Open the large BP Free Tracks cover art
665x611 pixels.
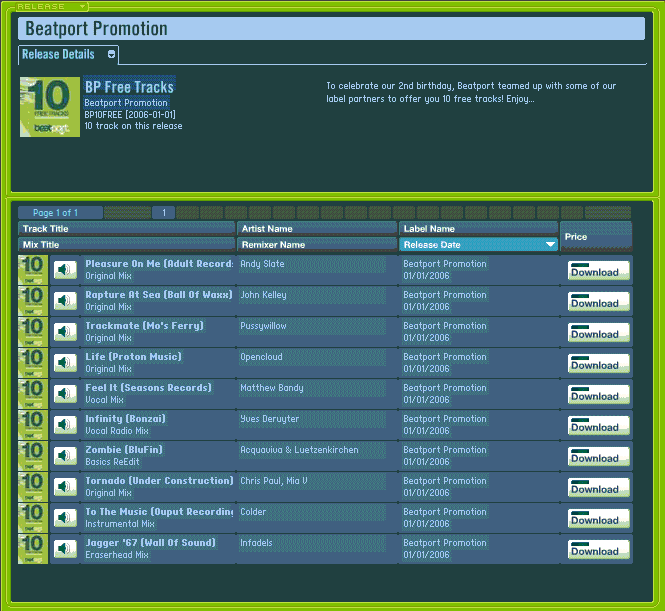pyautogui.click(x=50, y=107)
